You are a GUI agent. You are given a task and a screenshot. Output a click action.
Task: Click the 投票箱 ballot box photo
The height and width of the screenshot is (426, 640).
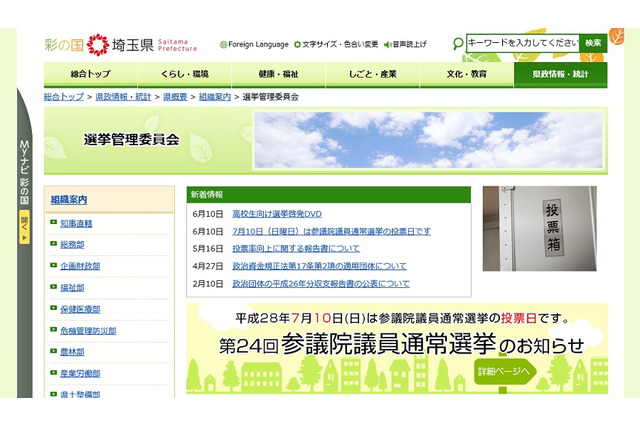(x=539, y=228)
